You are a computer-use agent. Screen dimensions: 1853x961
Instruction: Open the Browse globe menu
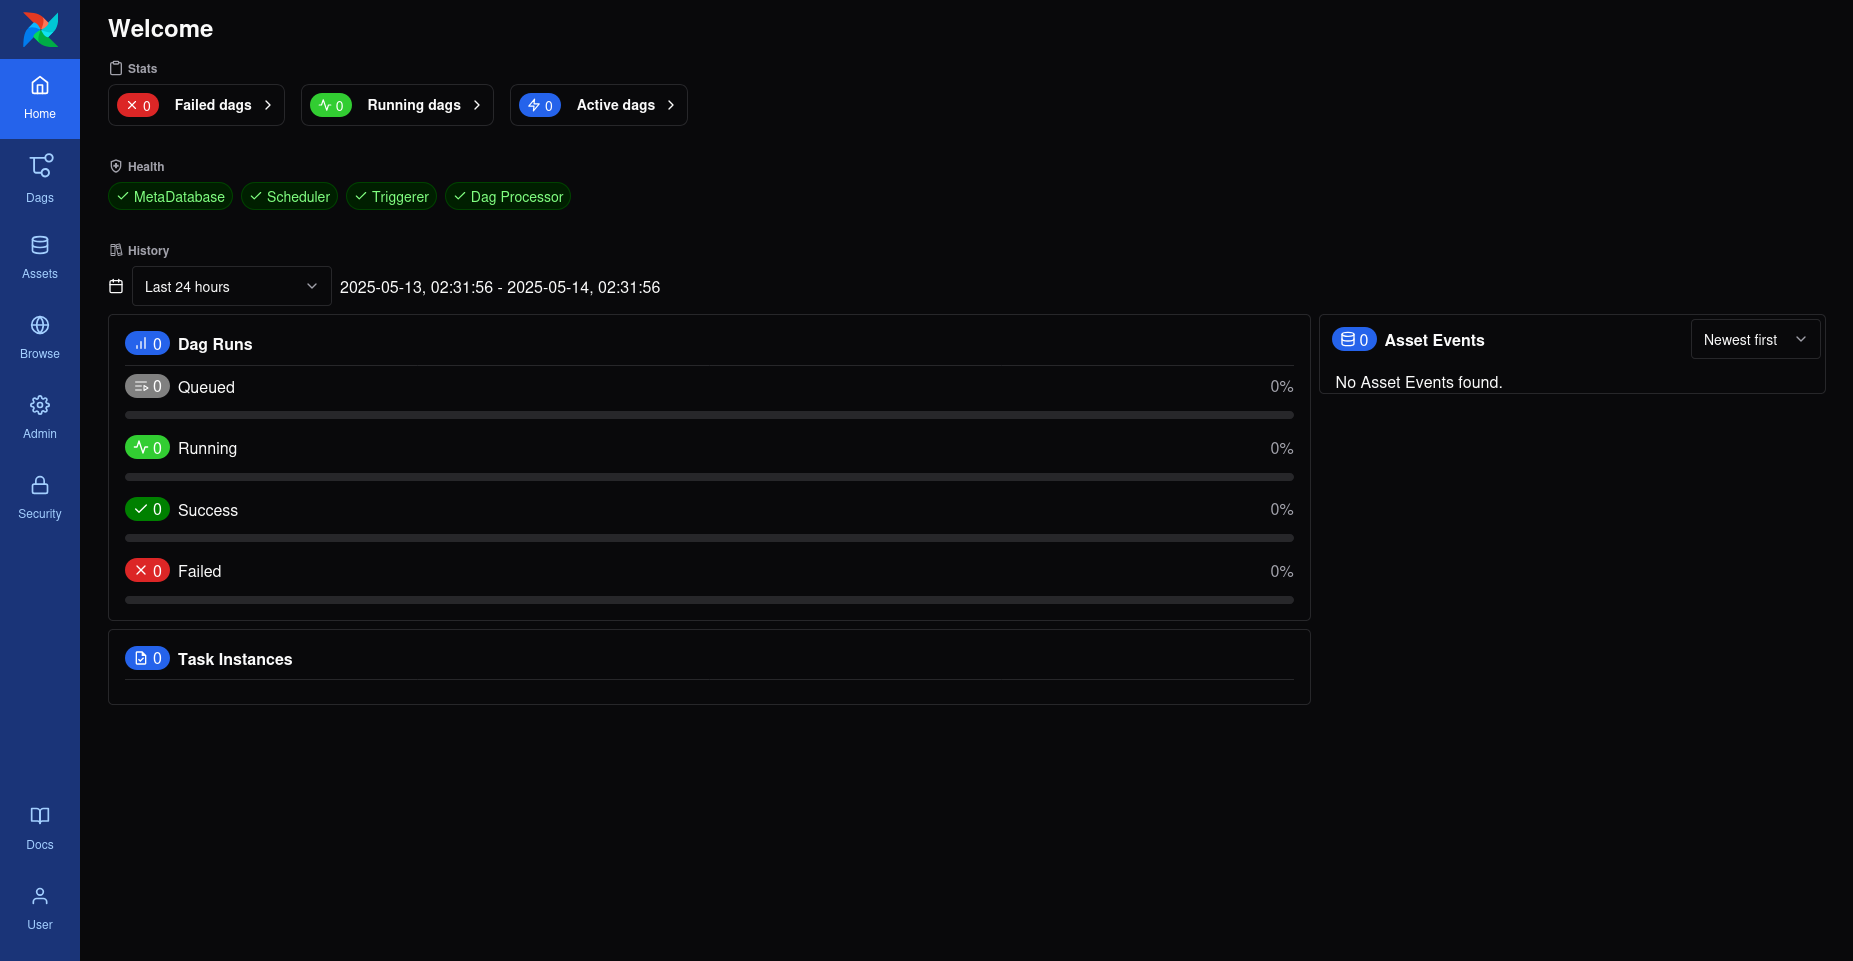[x=40, y=338]
